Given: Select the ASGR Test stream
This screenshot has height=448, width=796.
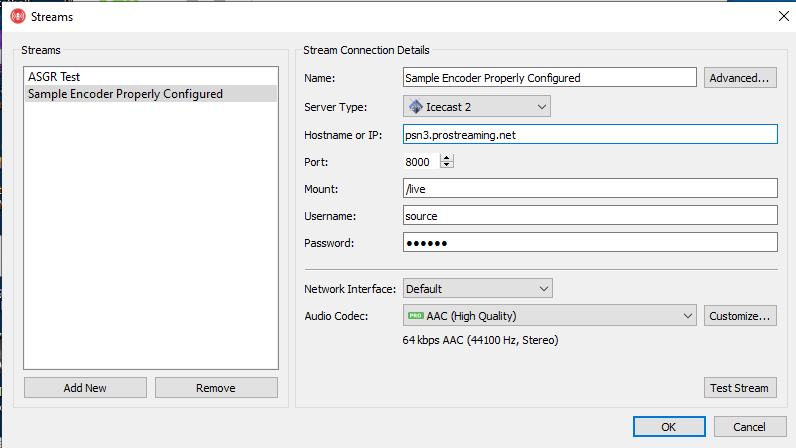Looking at the screenshot, I should (54, 77).
